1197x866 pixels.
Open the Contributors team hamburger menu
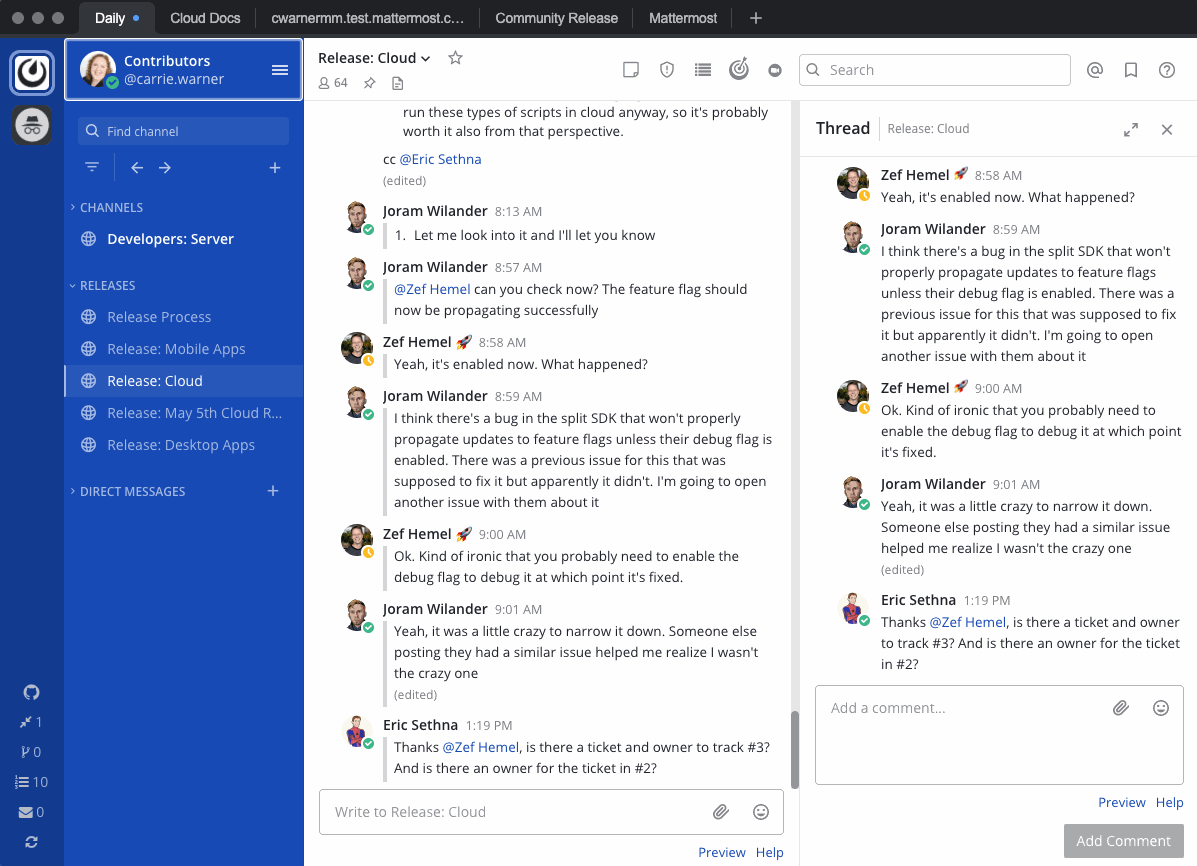pyautogui.click(x=279, y=69)
